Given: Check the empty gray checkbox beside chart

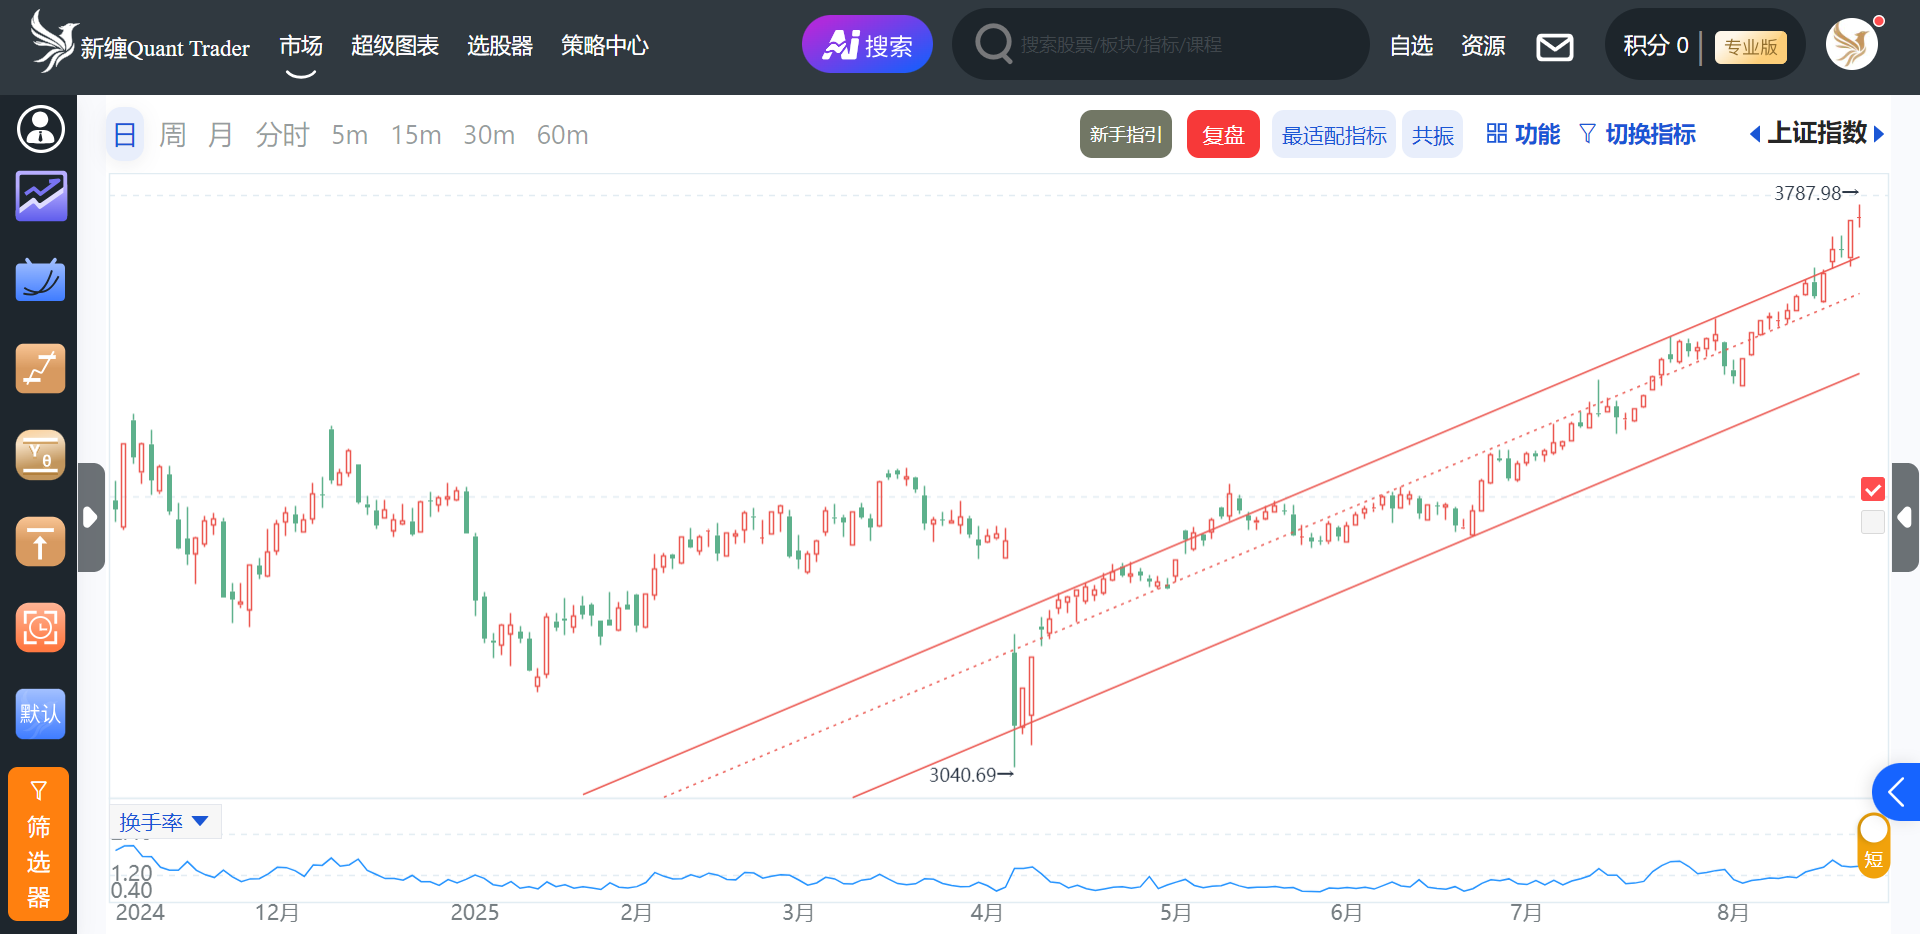Looking at the screenshot, I should [x=1872, y=521].
